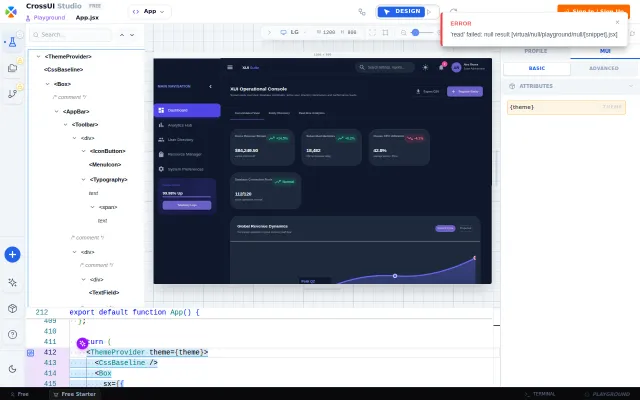Collapse the Typography tree node
Image resolution: width=640 pixels, height=400 pixels.
click(x=83, y=180)
